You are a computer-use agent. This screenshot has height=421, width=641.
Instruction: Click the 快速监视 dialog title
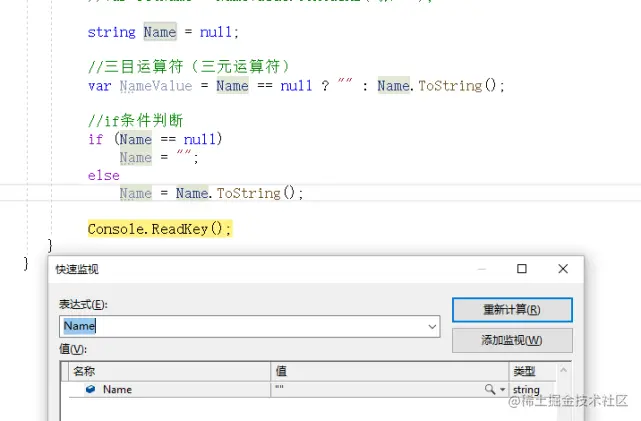[77, 269]
